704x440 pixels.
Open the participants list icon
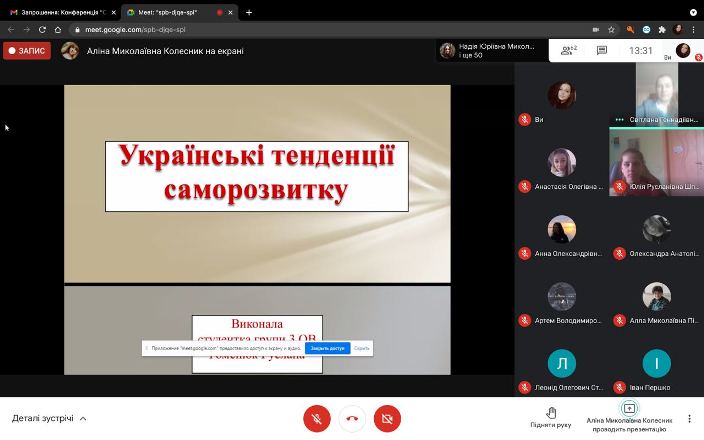tap(568, 50)
